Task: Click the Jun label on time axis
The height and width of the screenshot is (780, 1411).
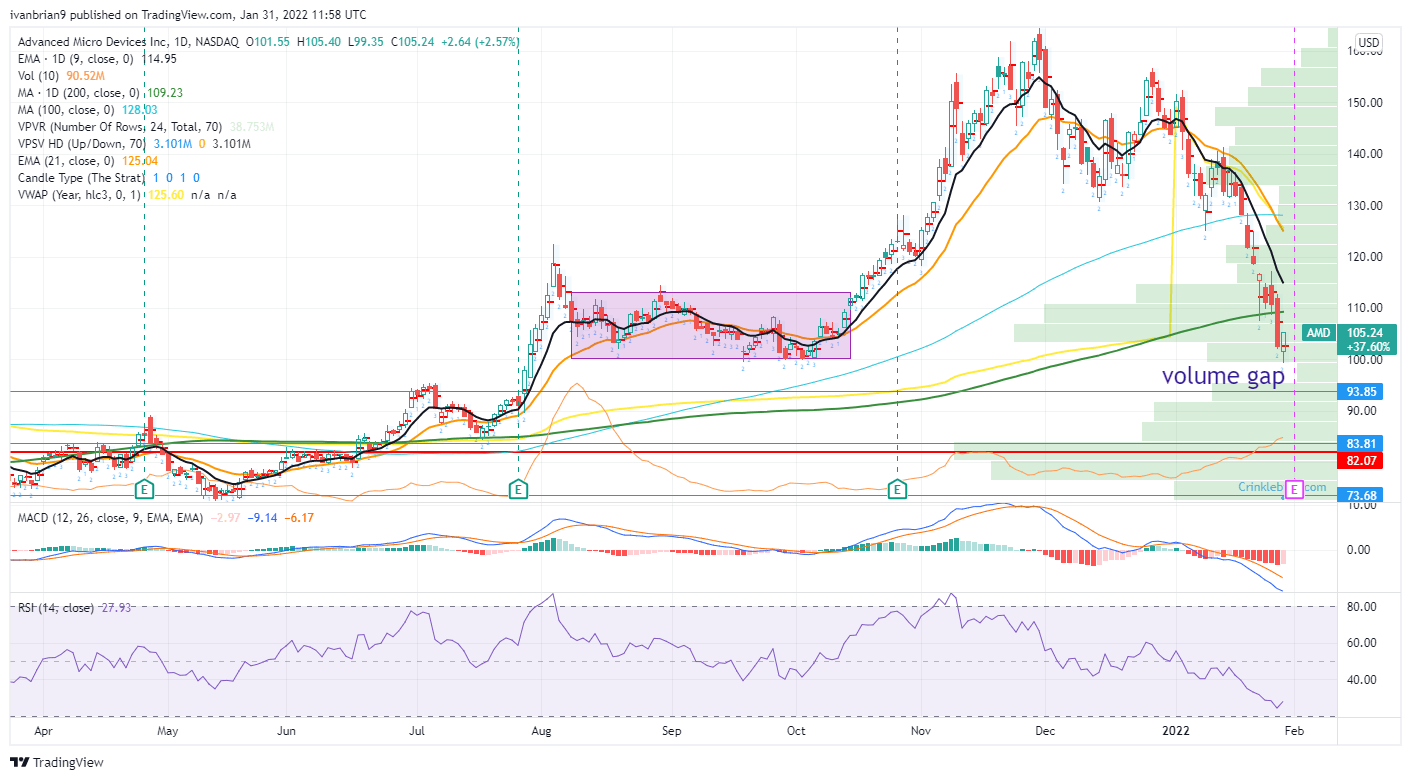Action: pyautogui.click(x=287, y=732)
